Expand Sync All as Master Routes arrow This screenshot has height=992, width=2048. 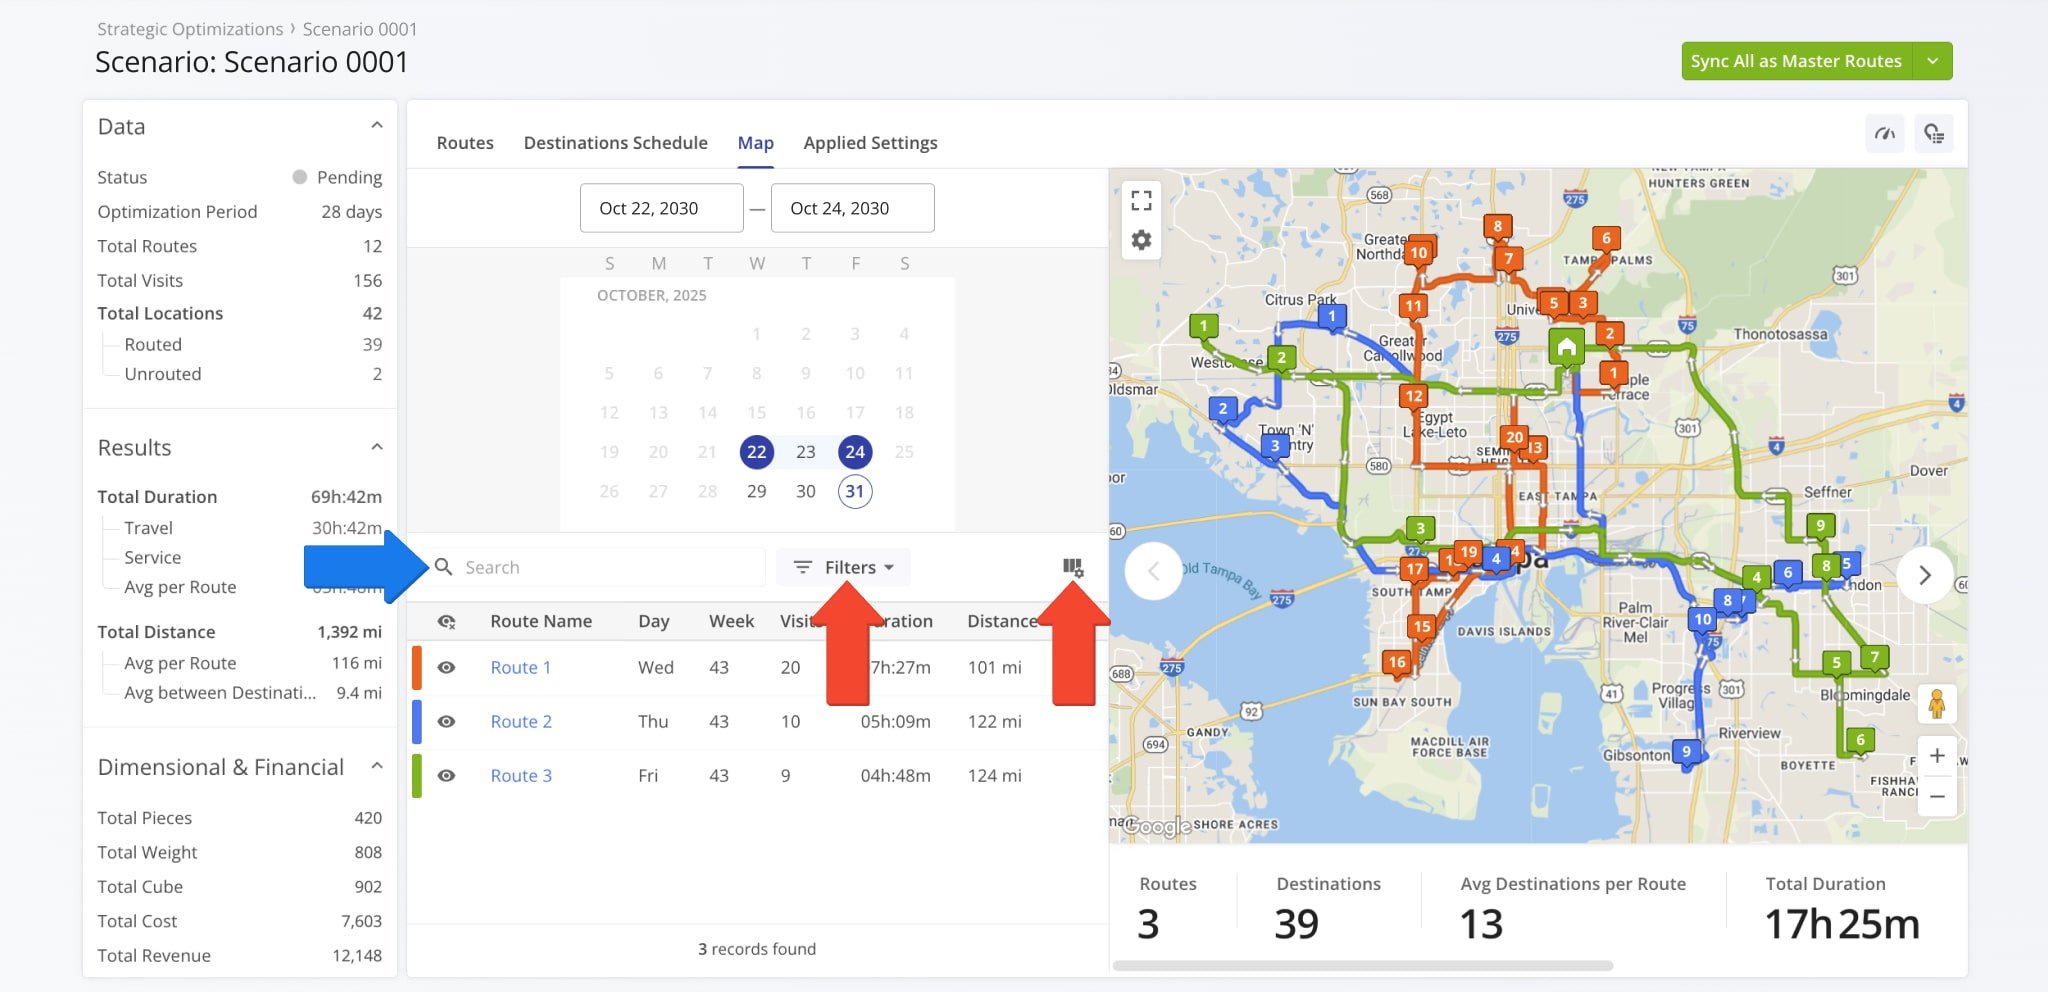coord(1933,61)
